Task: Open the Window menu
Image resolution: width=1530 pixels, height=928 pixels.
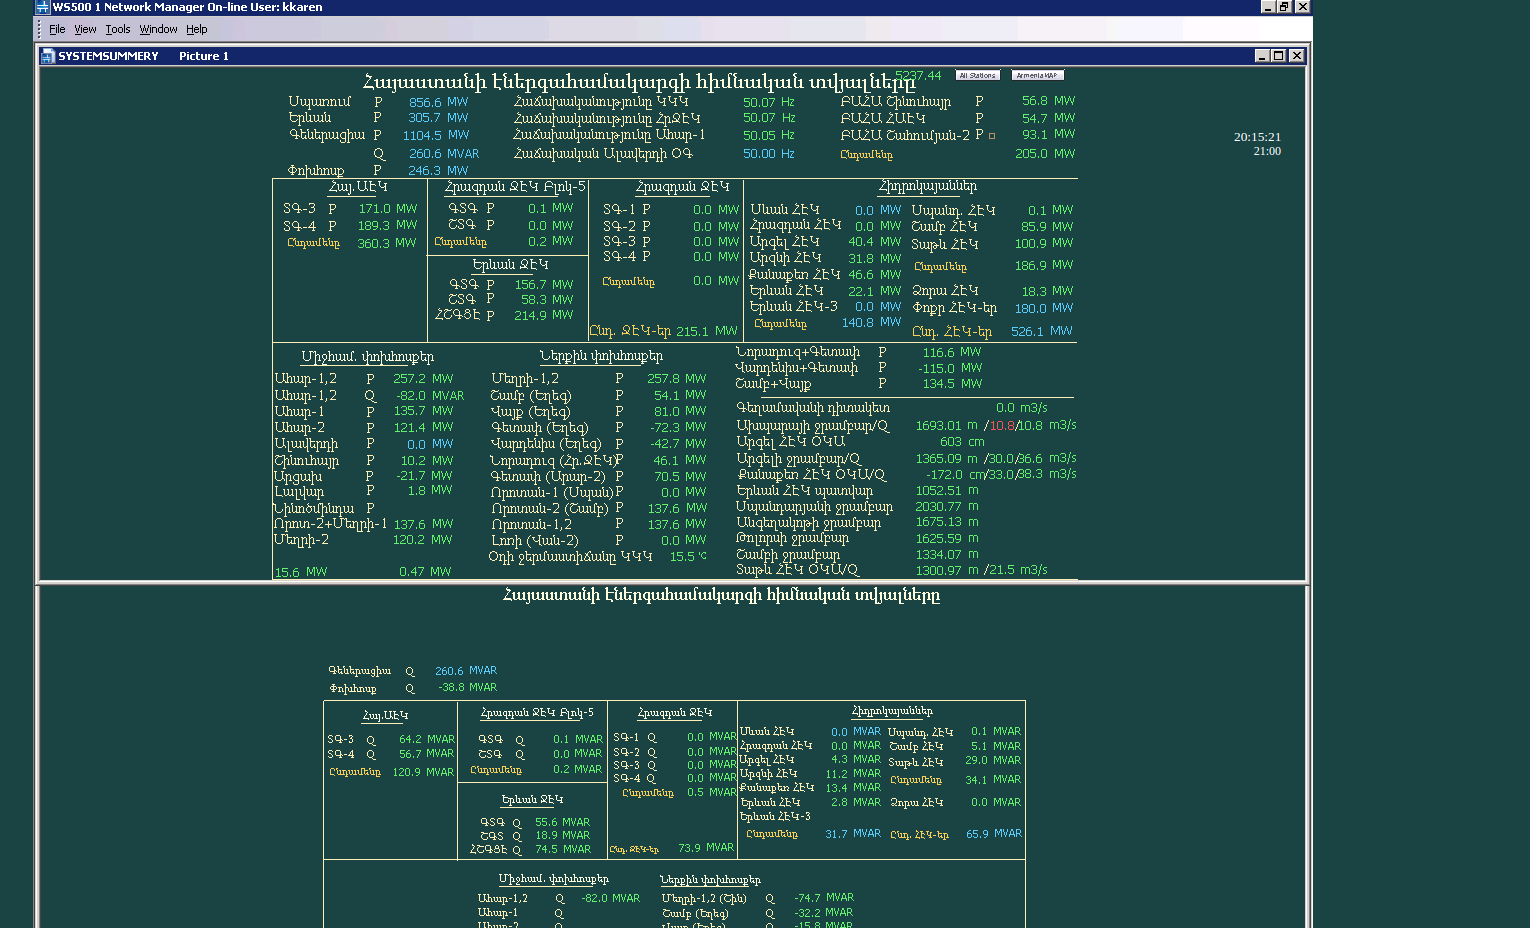Action: coord(158,29)
